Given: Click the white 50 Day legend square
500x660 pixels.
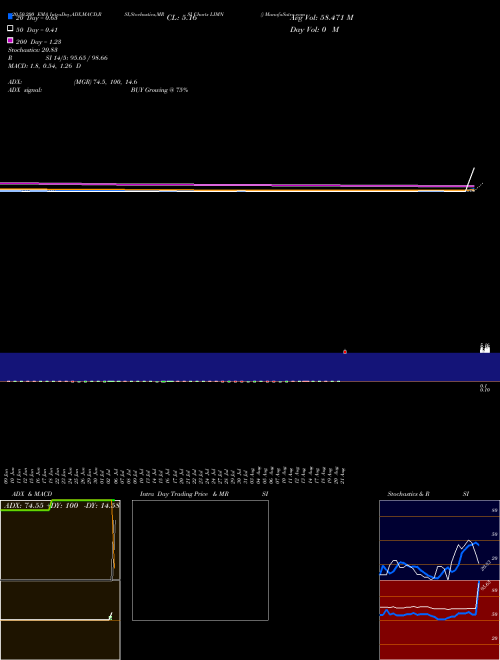Looking at the screenshot, I should tap(10, 28).
